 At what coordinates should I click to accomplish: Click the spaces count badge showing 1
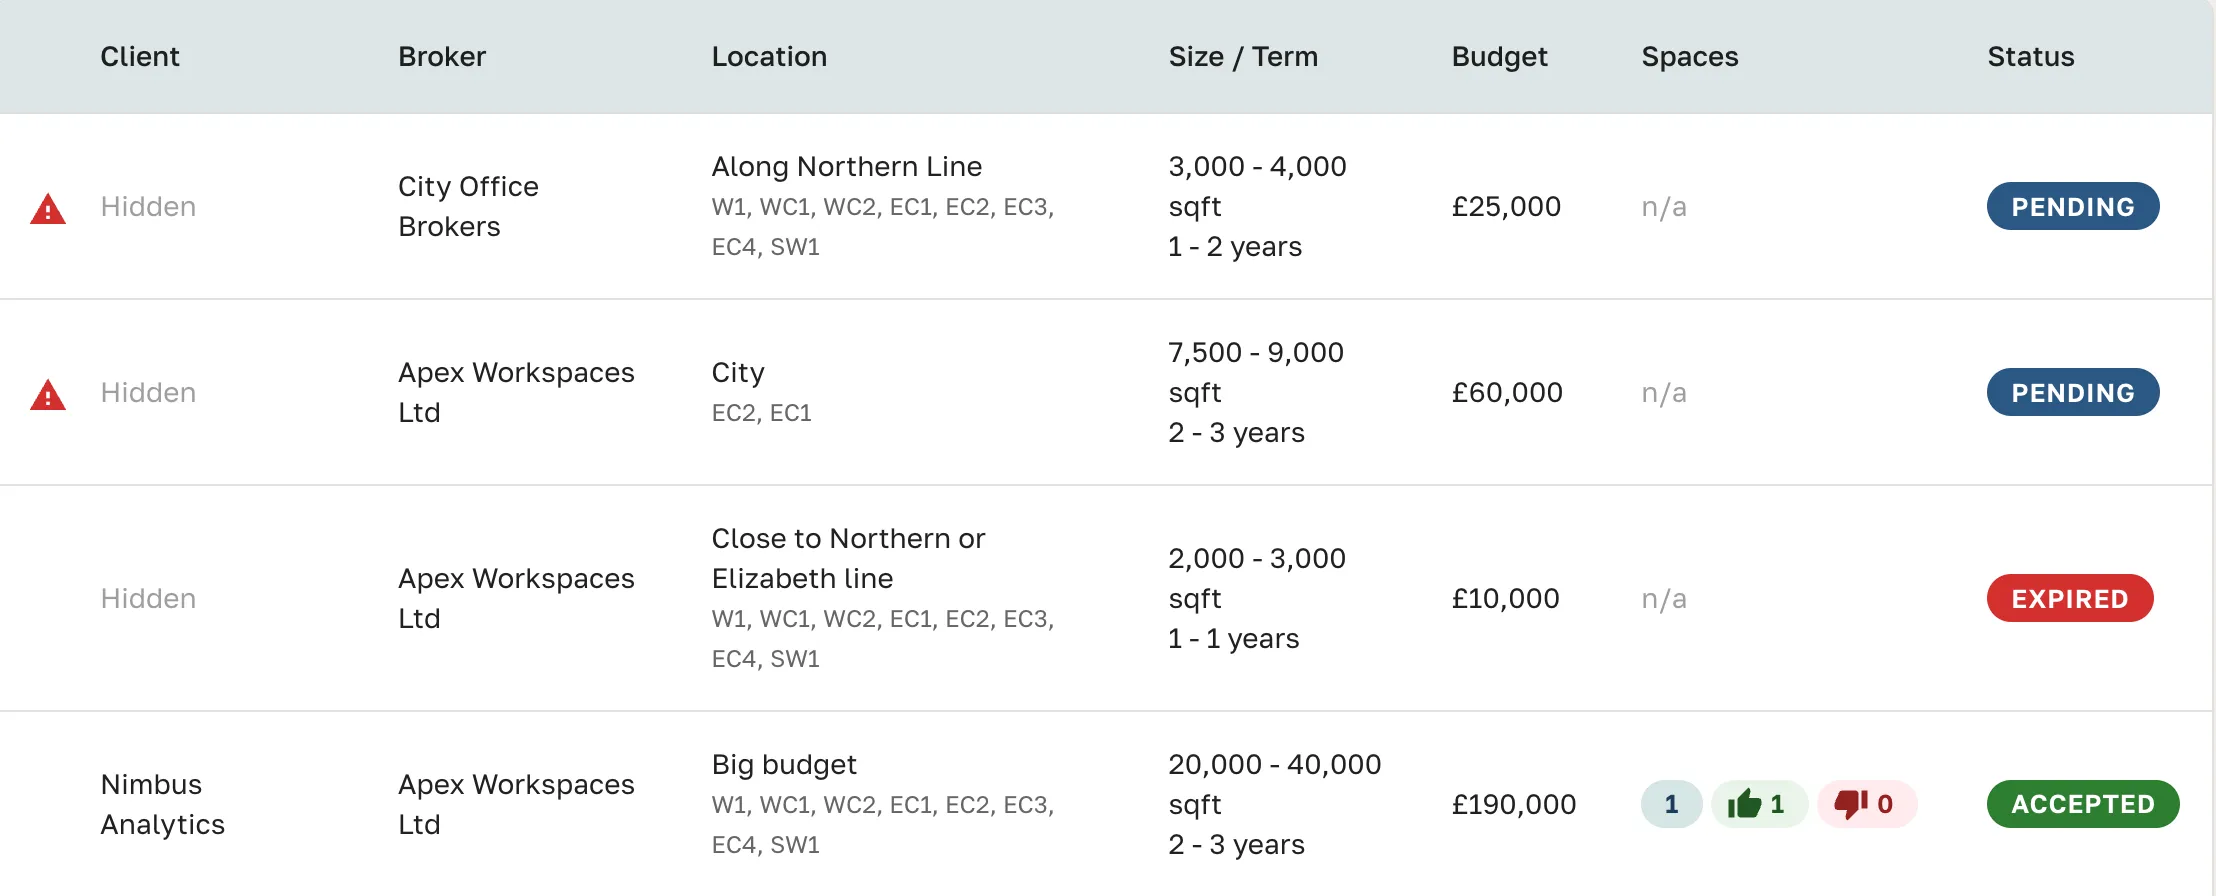pos(1671,804)
